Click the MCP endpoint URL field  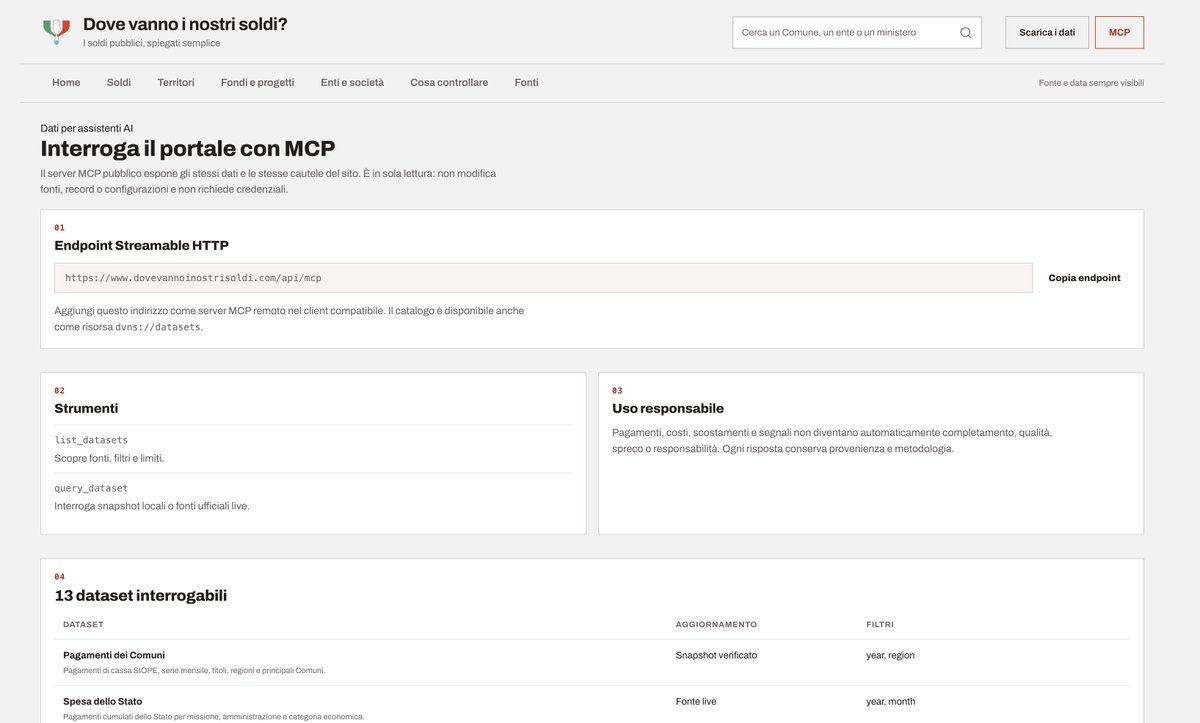coord(543,278)
